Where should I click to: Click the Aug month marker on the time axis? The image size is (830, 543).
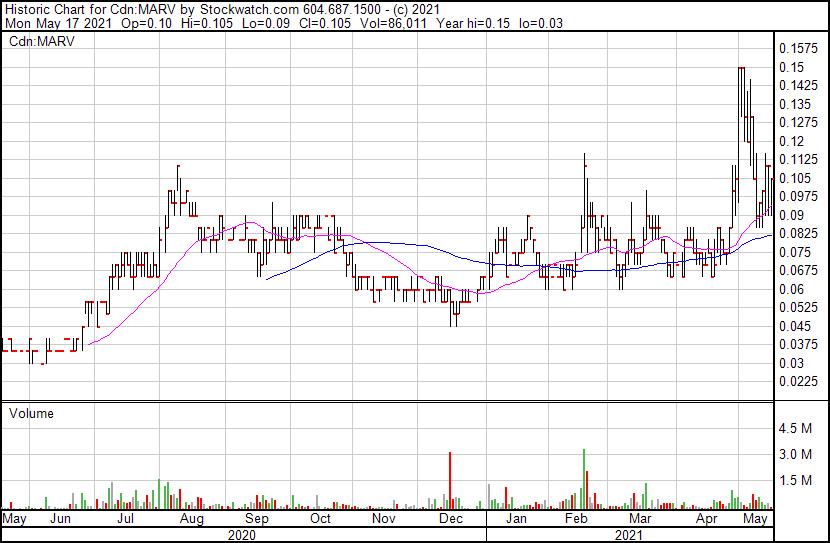192,520
